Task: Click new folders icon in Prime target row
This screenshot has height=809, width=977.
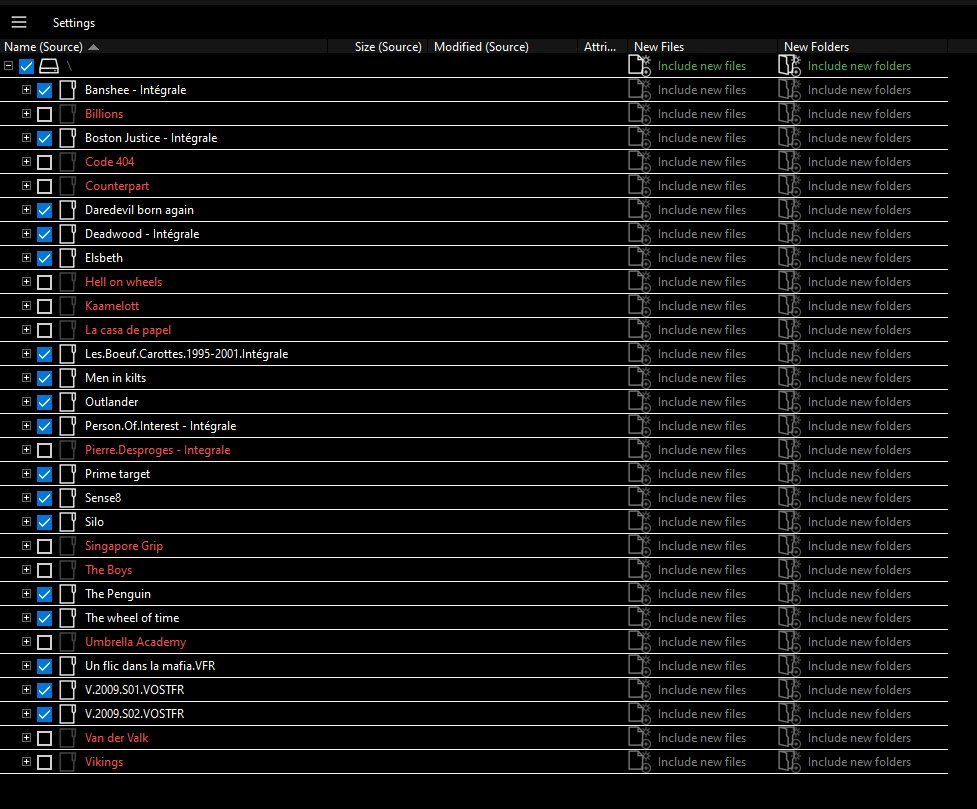Action: (789, 474)
